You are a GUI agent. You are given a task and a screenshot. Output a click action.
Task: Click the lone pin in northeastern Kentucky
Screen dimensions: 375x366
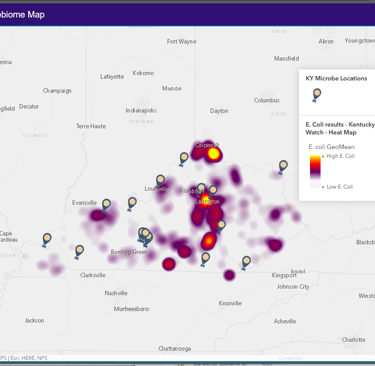point(283,167)
